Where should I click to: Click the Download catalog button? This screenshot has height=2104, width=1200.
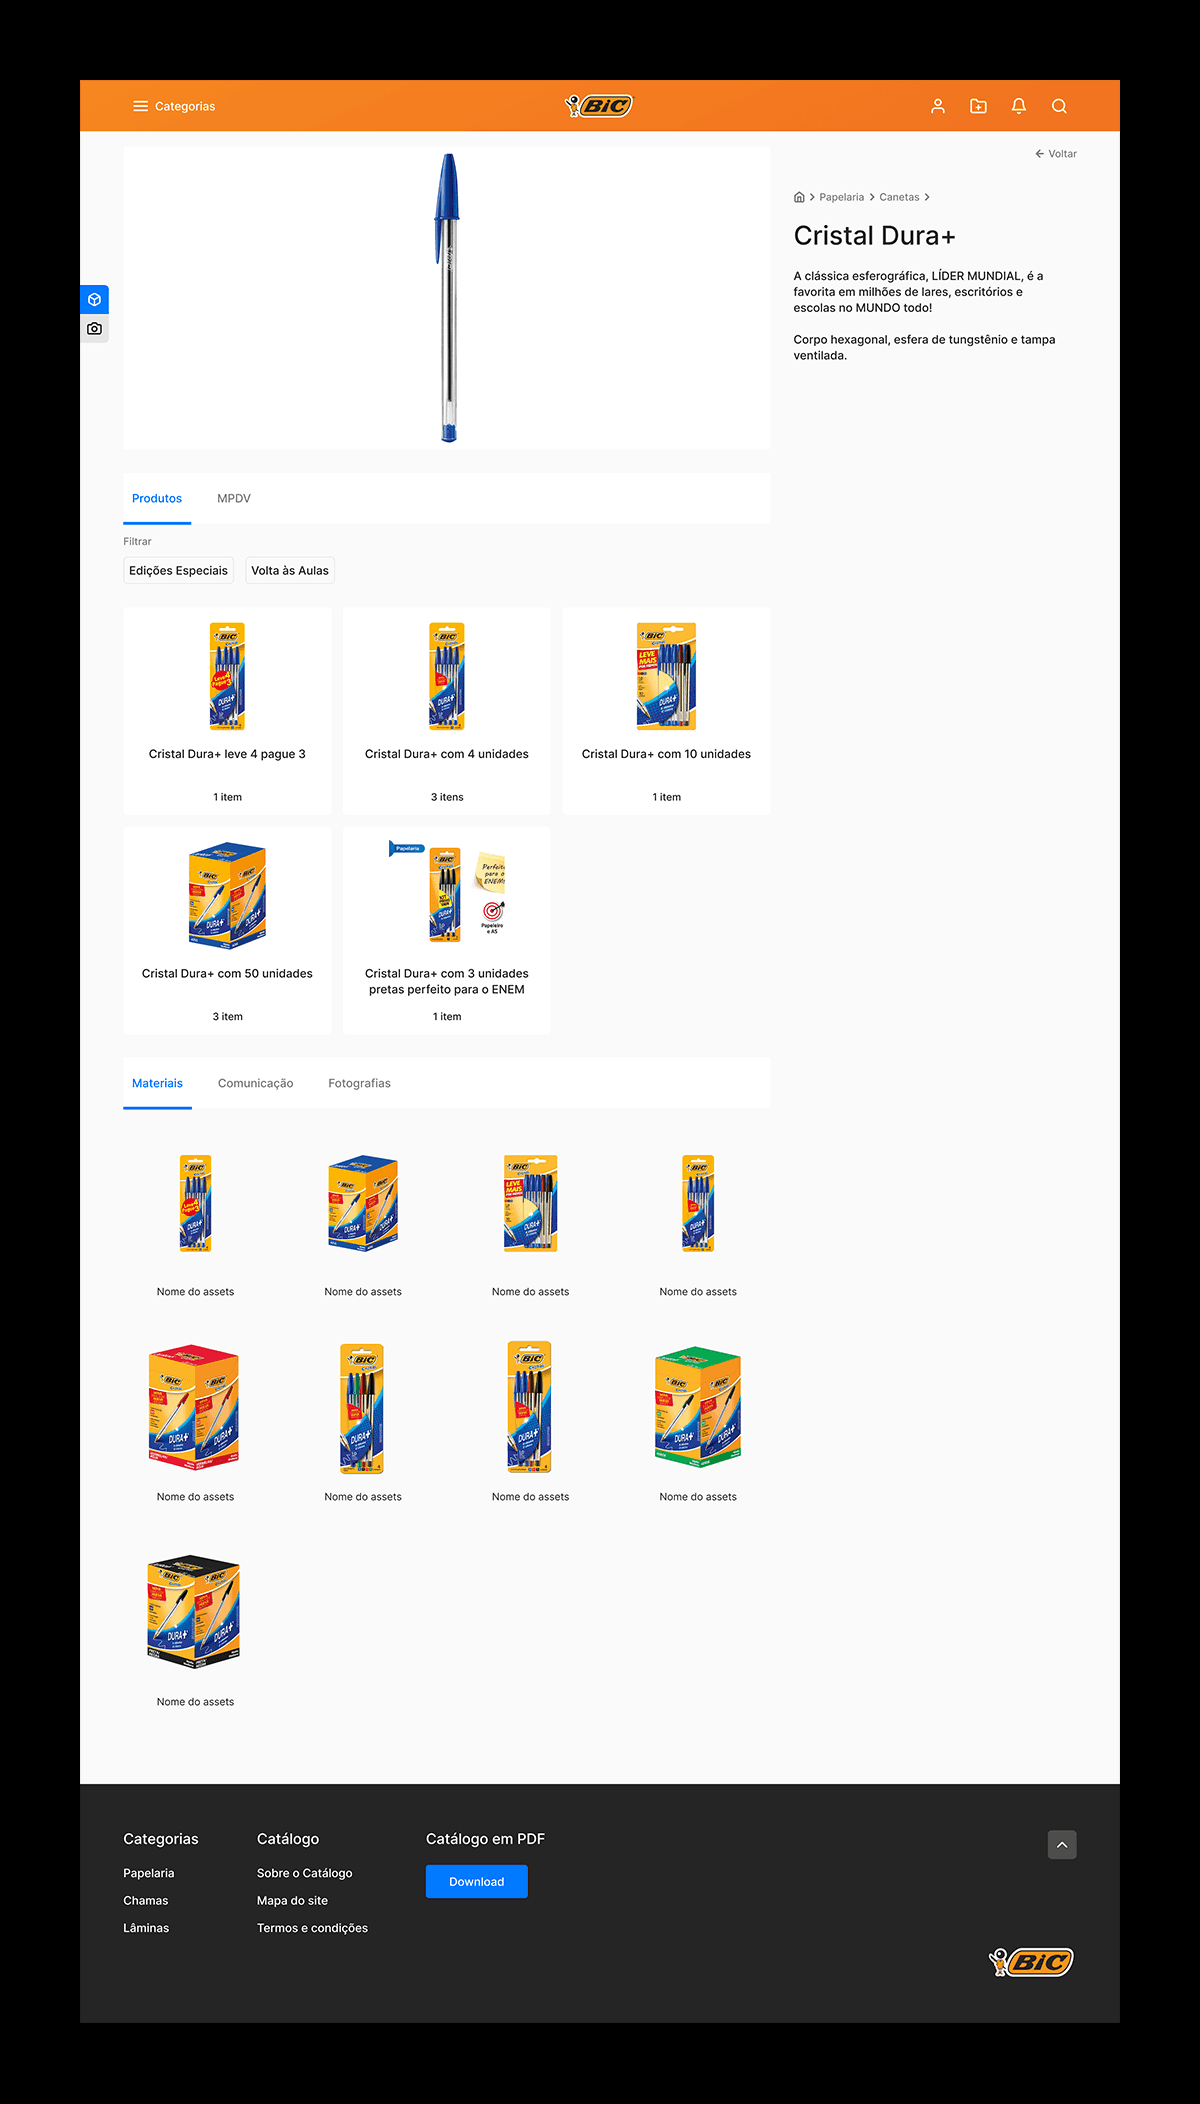(476, 1881)
